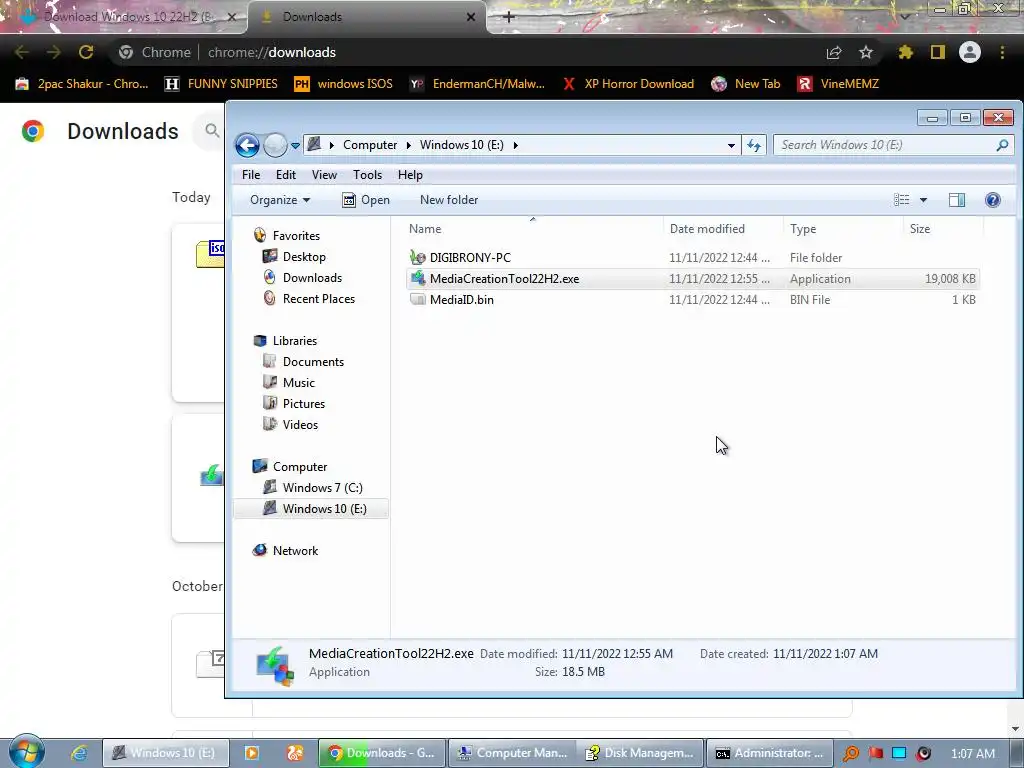The height and width of the screenshot is (768, 1024).
Task: Change view with the Explorer view icon
Action: [x=901, y=200]
